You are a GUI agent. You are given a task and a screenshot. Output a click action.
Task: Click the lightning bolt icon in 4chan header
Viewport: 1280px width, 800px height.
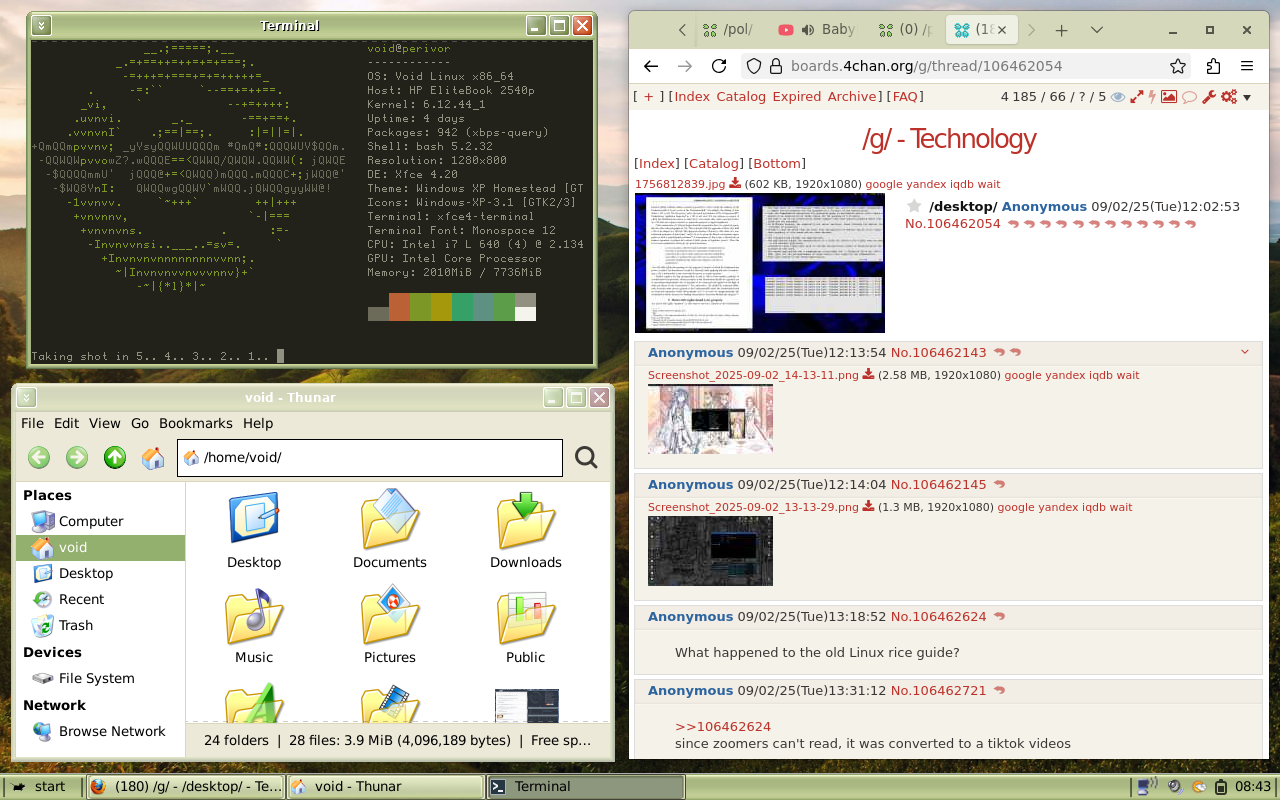click(1152, 97)
